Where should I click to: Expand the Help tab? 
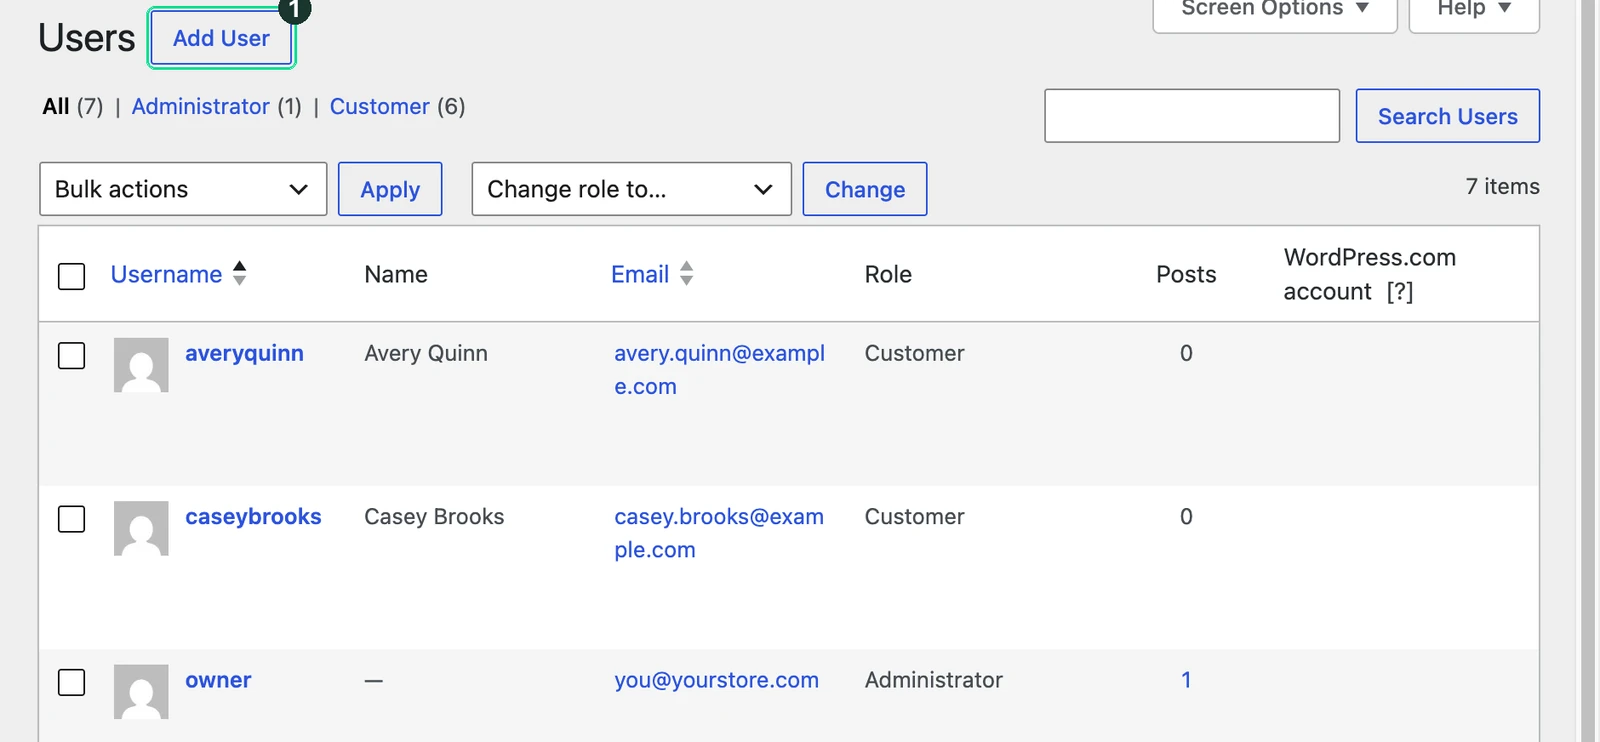coord(1474,10)
